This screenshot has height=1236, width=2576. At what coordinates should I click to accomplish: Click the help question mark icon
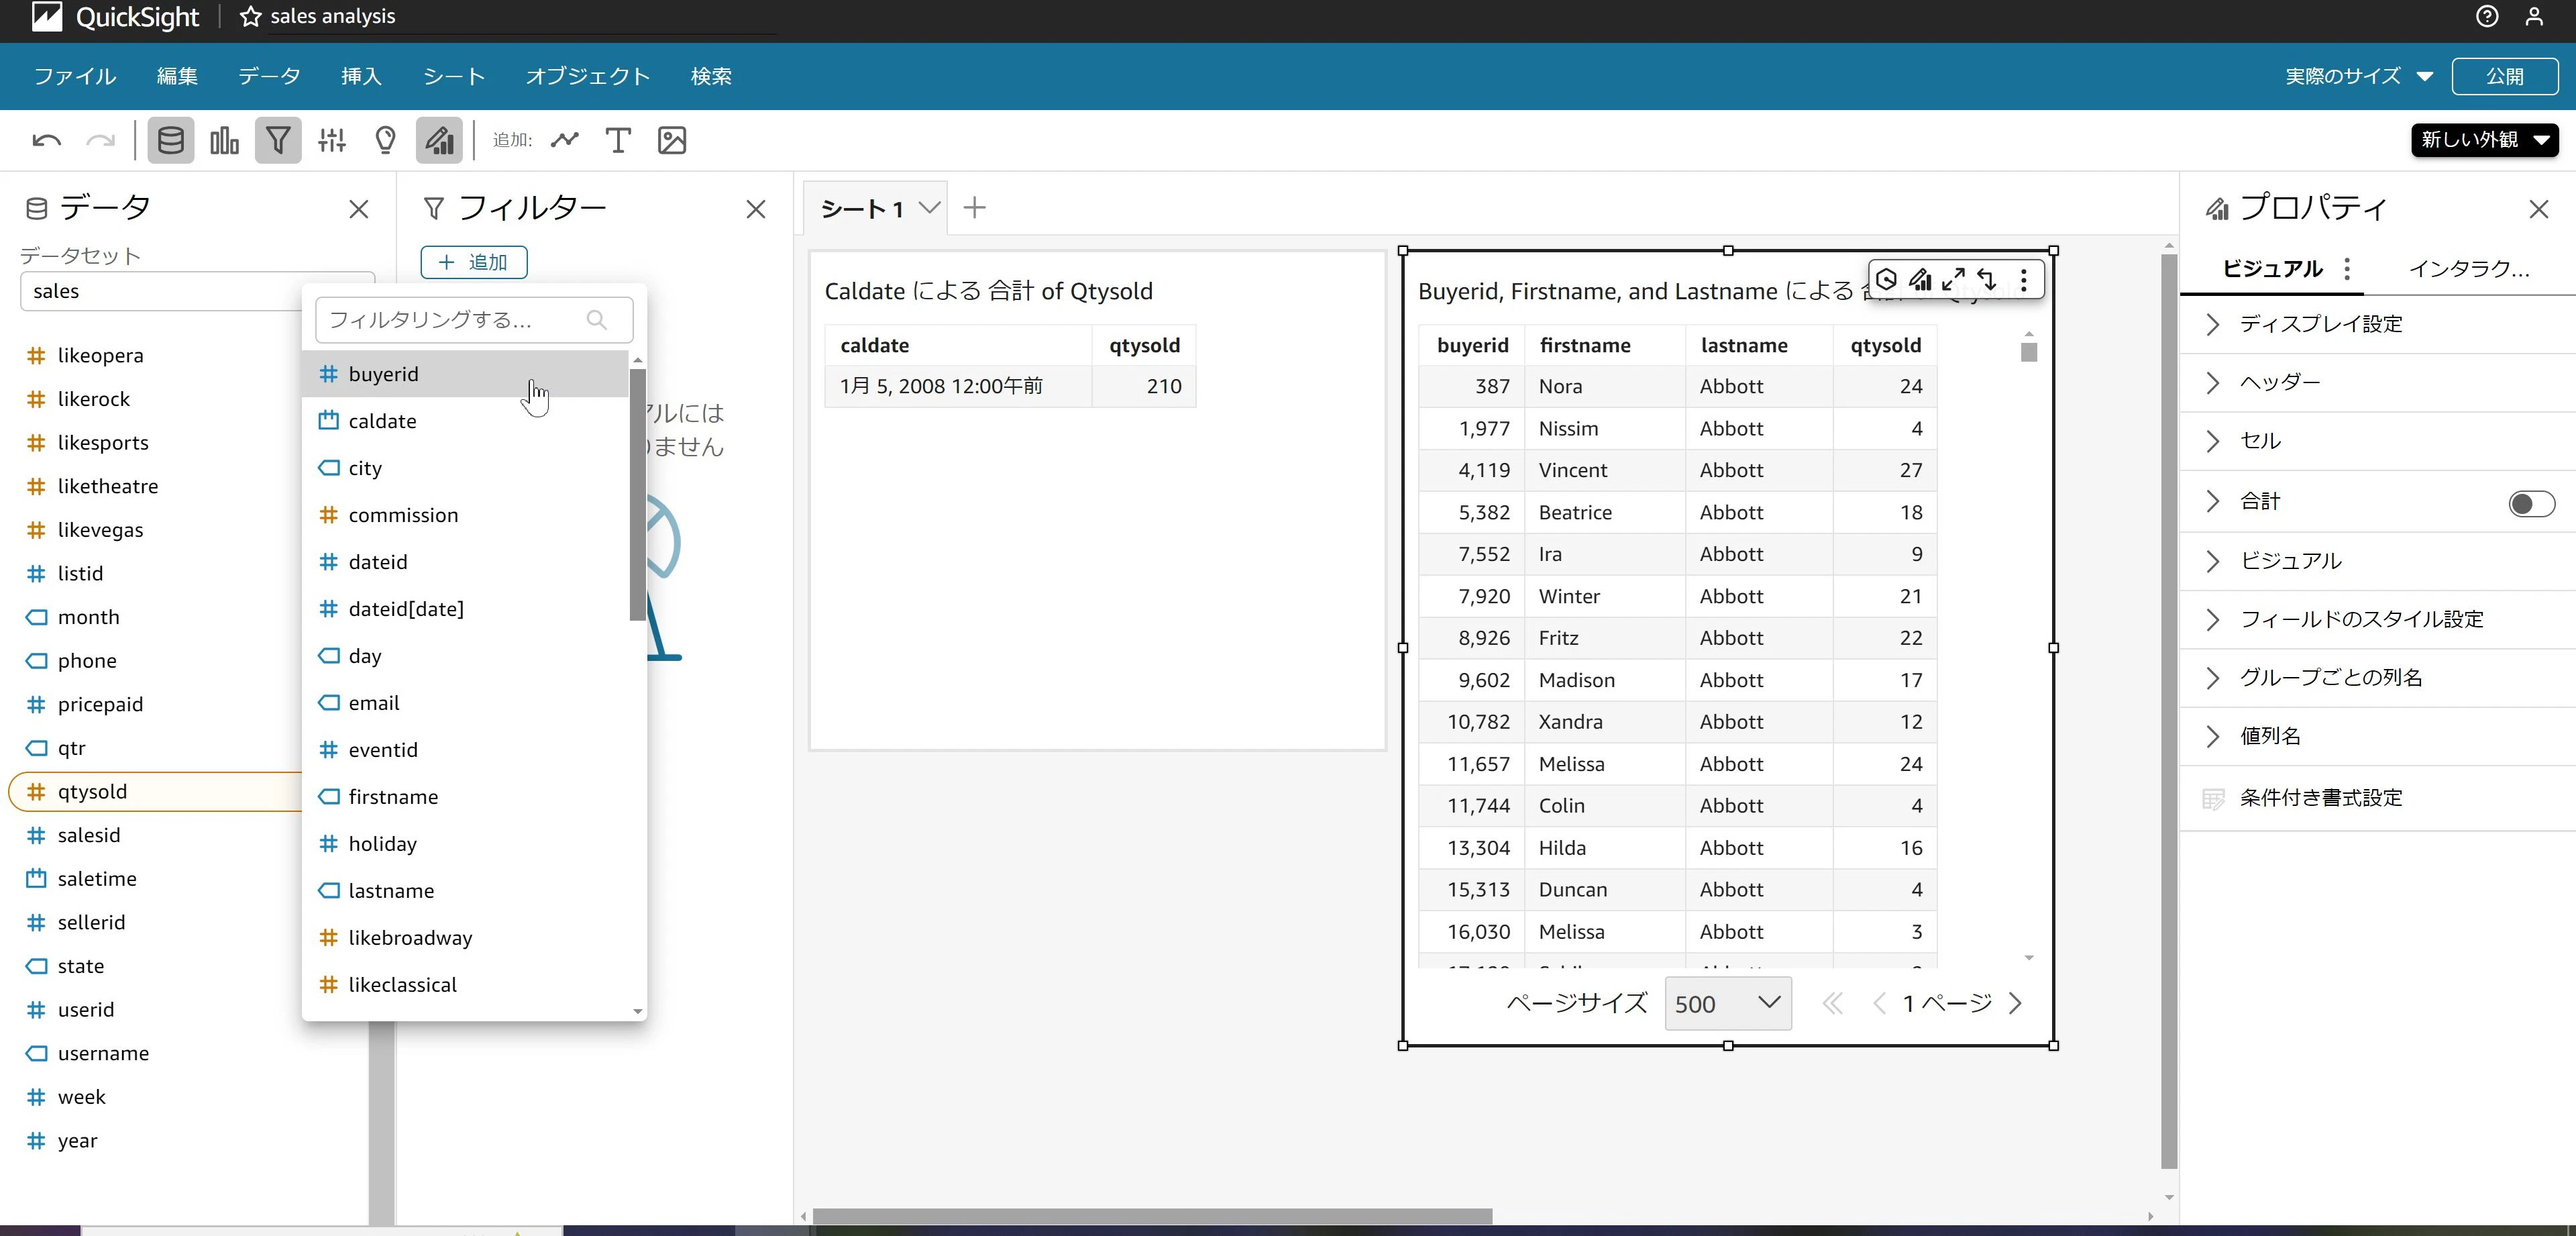click(x=2486, y=17)
